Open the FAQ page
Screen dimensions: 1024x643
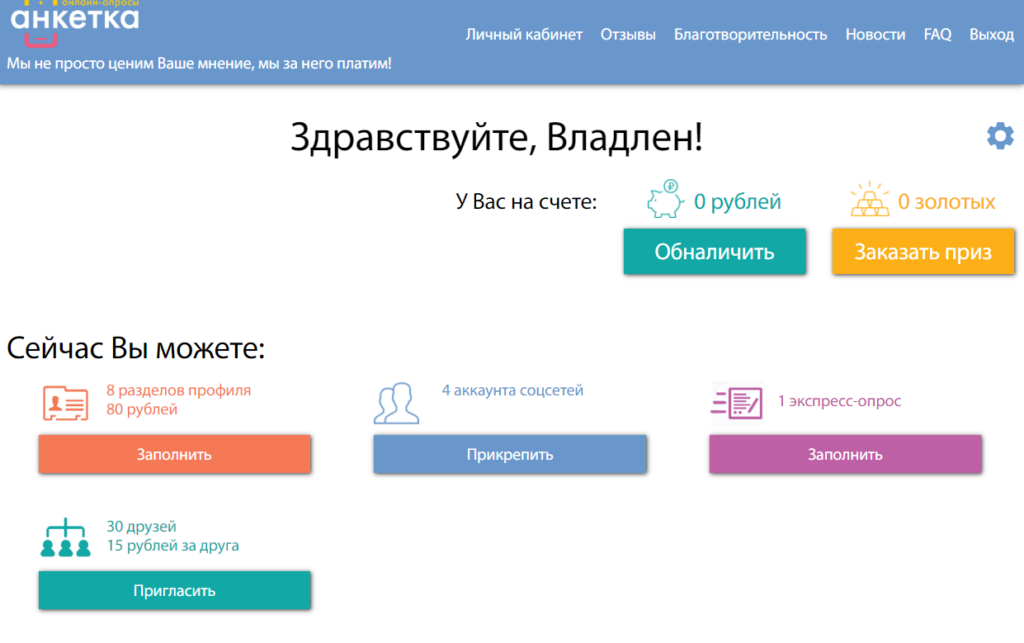[937, 34]
